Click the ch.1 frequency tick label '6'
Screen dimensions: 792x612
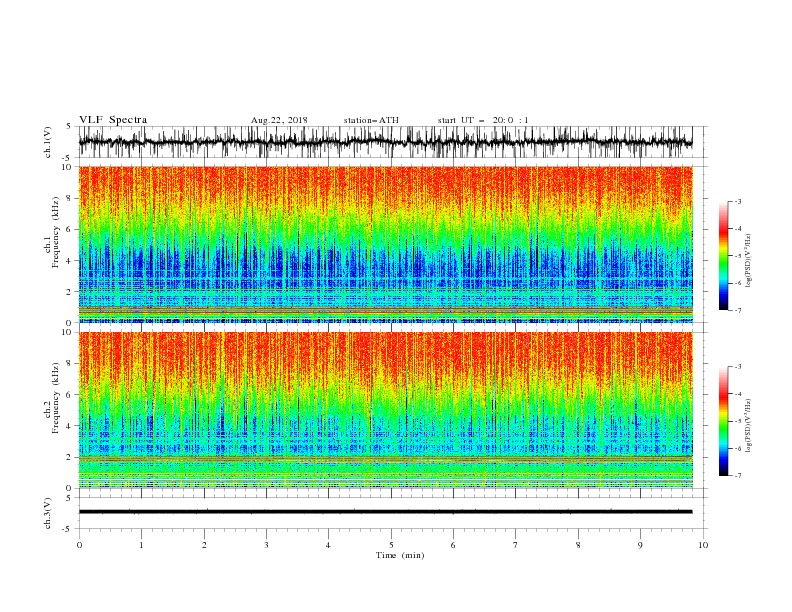coord(70,229)
